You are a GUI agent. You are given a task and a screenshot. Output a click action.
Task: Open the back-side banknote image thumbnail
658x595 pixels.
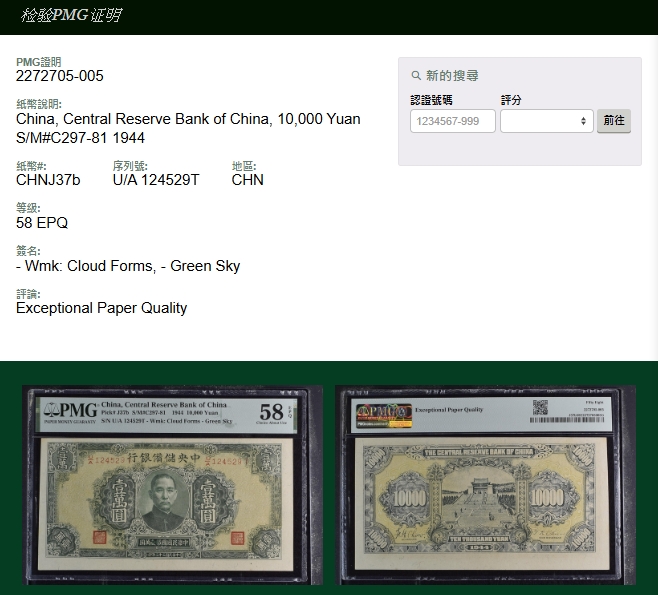[485, 485]
